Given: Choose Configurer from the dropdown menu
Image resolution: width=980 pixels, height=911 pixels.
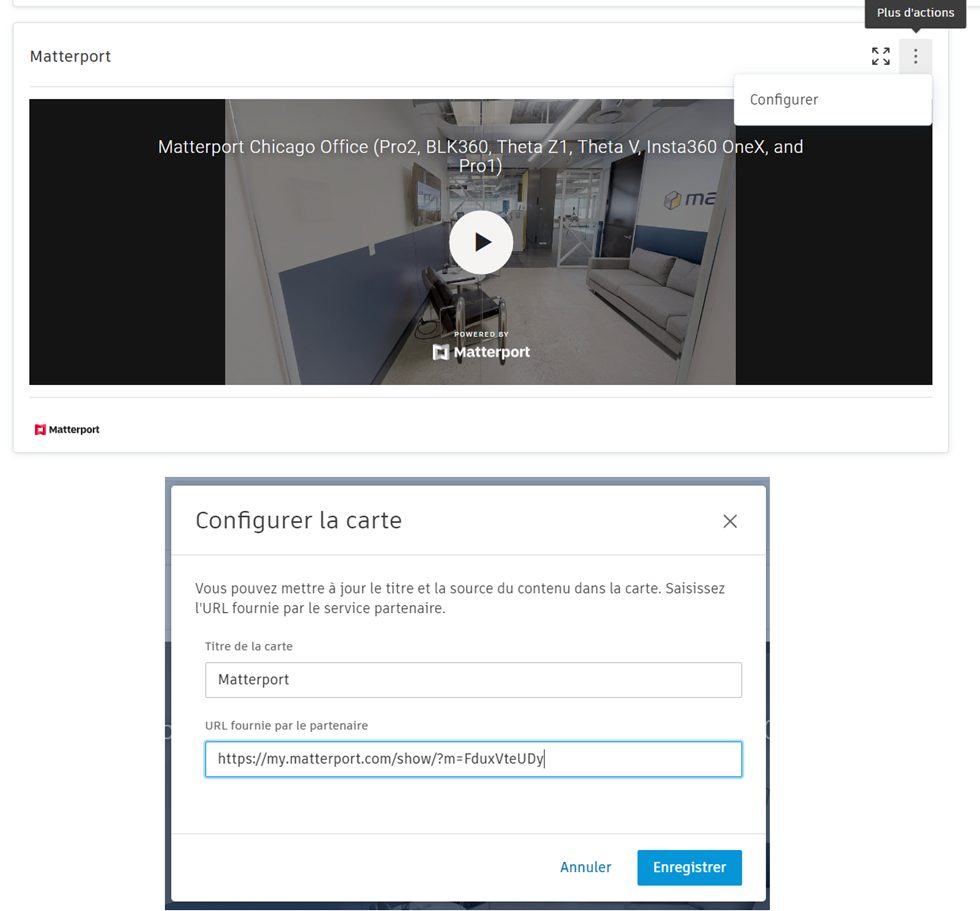Looking at the screenshot, I should (x=832, y=100).
